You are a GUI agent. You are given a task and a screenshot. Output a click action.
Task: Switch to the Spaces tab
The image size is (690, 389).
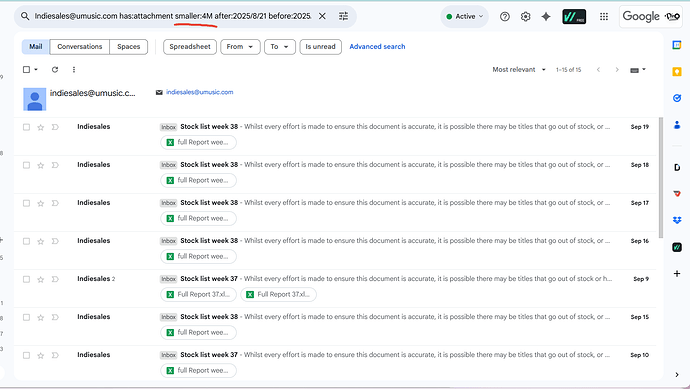[128, 47]
